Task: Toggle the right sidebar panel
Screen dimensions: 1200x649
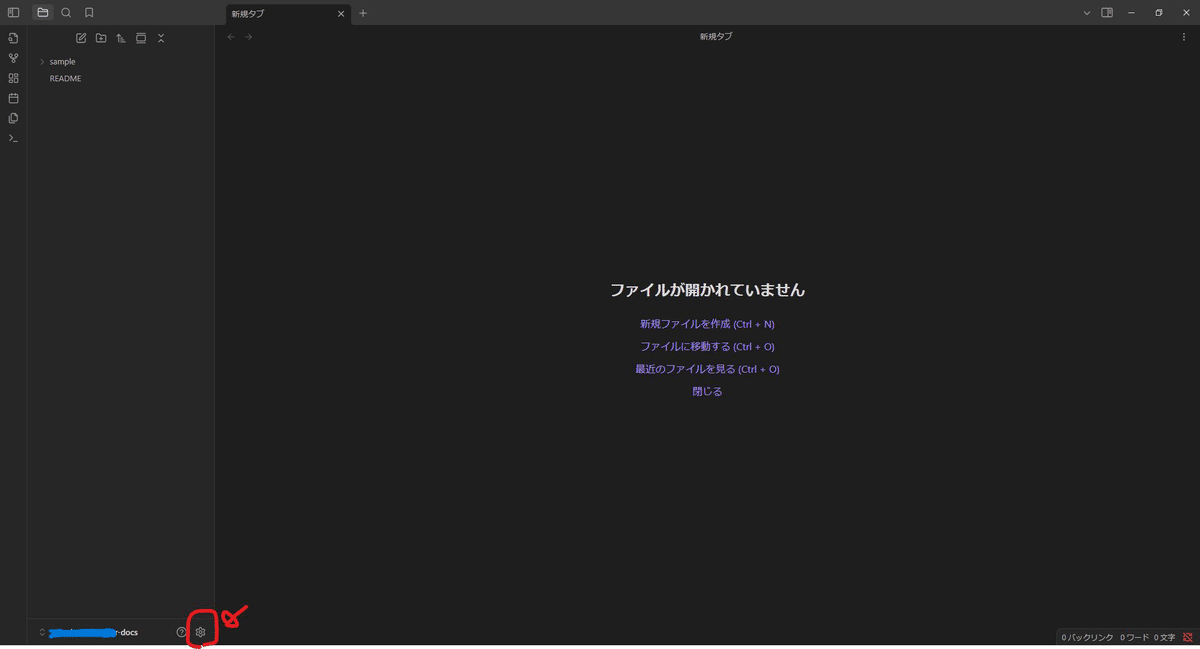Action: tap(1108, 12)
